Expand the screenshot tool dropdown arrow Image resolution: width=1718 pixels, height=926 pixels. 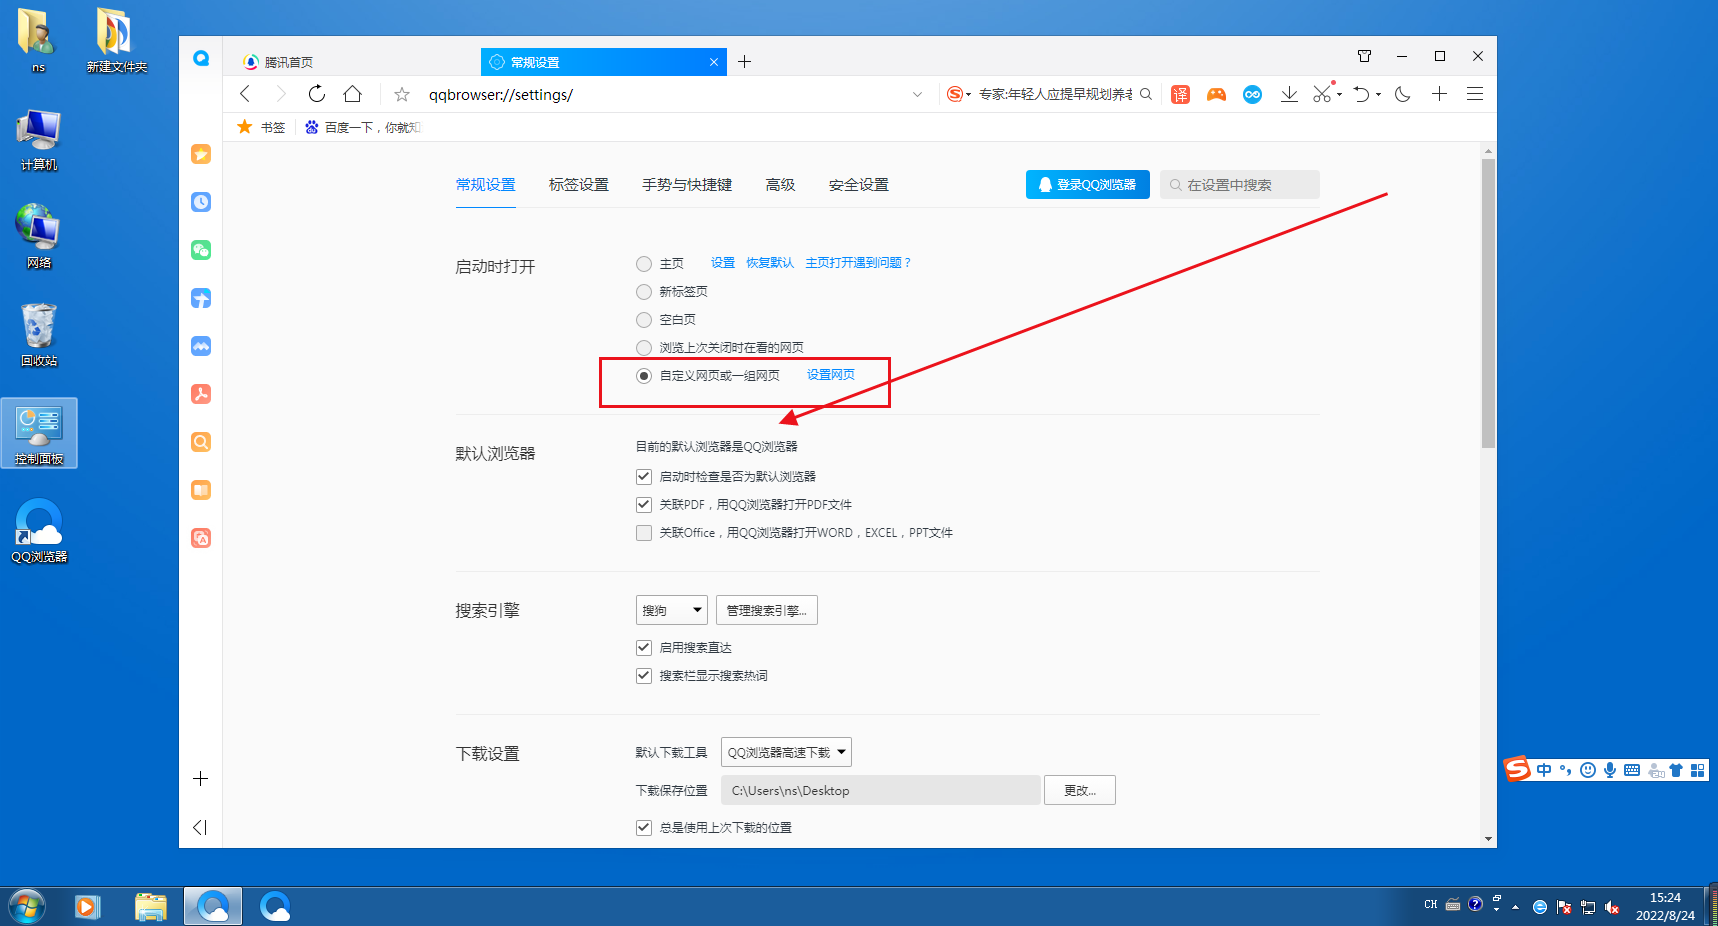(1339, 95)
